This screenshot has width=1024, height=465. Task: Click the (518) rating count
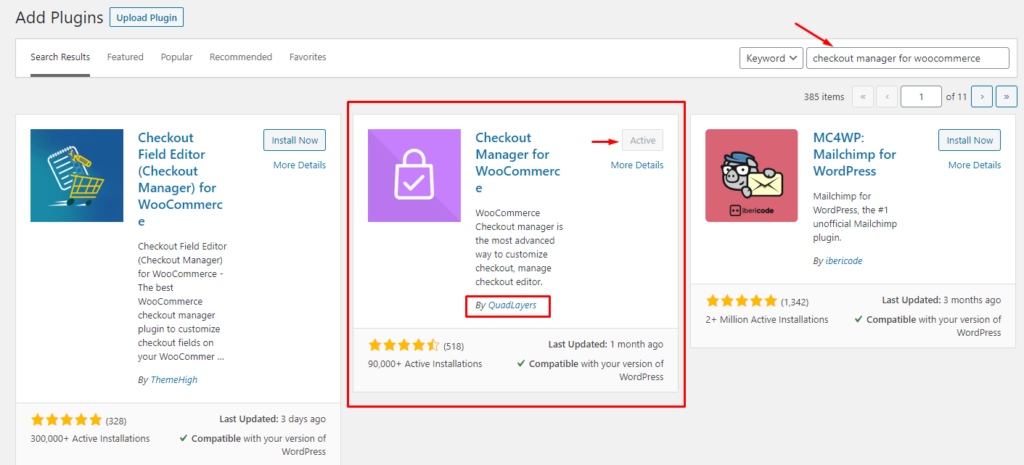pyautogui.click(x=454, y=345)
